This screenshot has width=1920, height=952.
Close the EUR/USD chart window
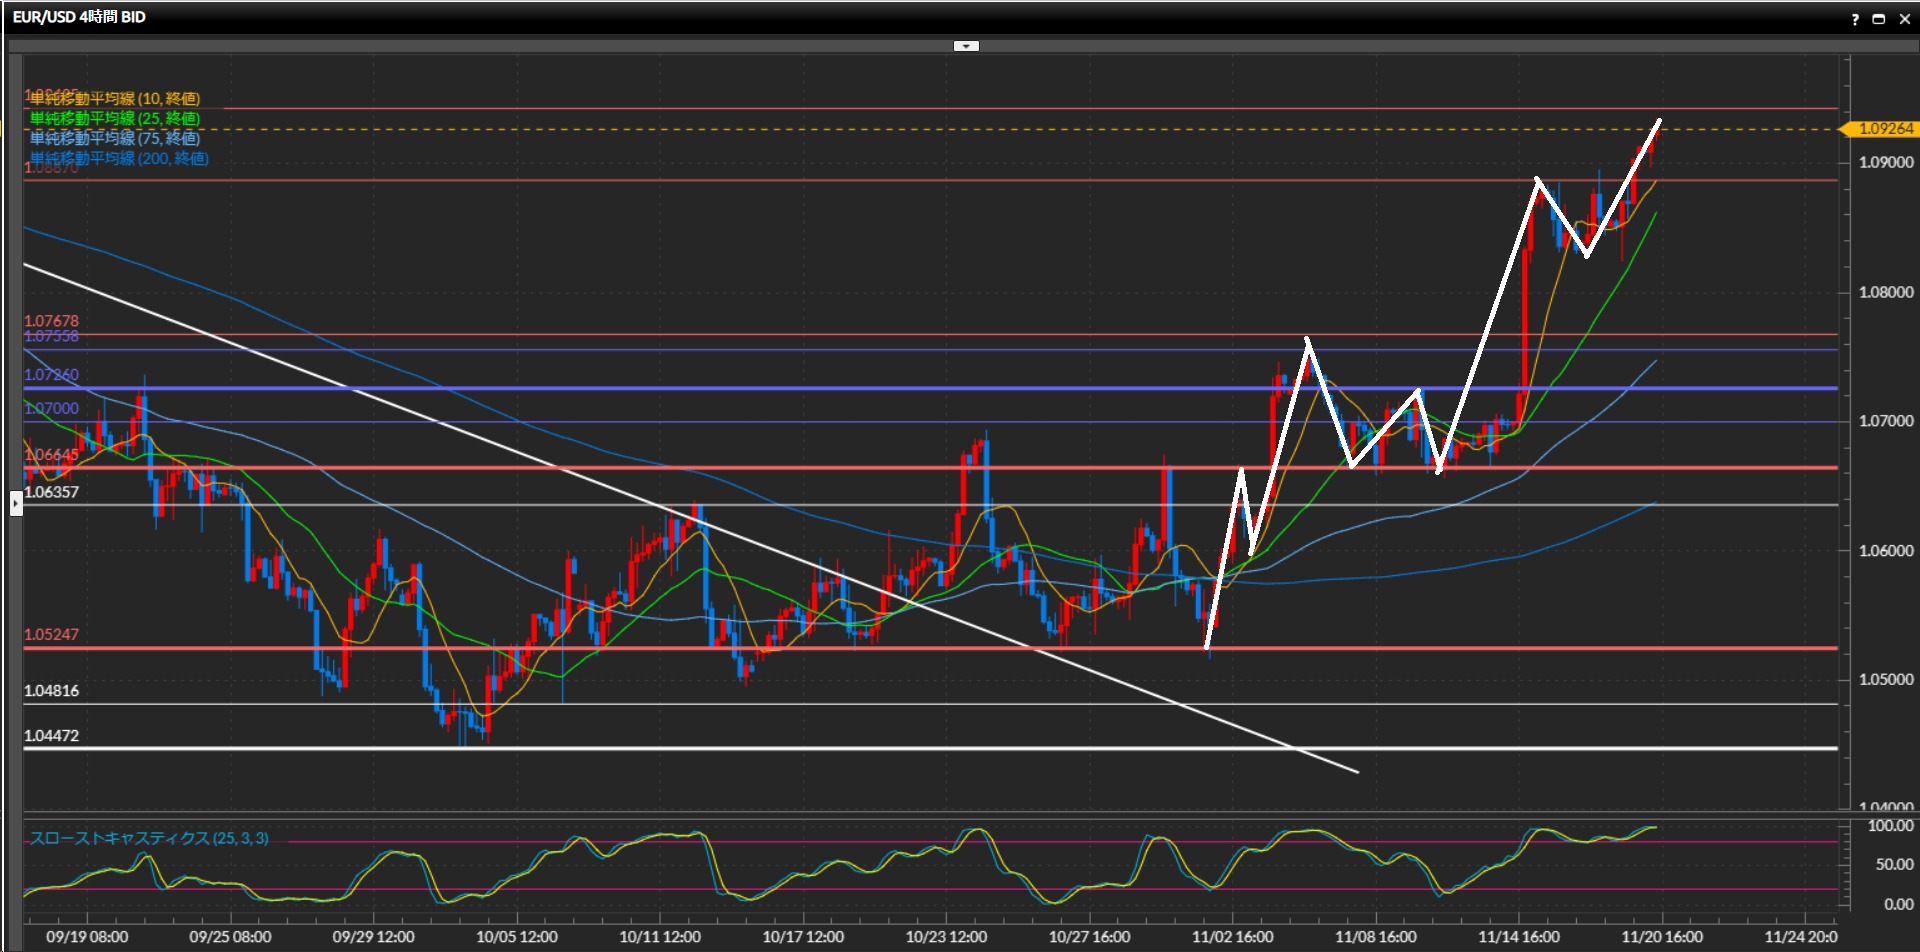point(1905,19)
